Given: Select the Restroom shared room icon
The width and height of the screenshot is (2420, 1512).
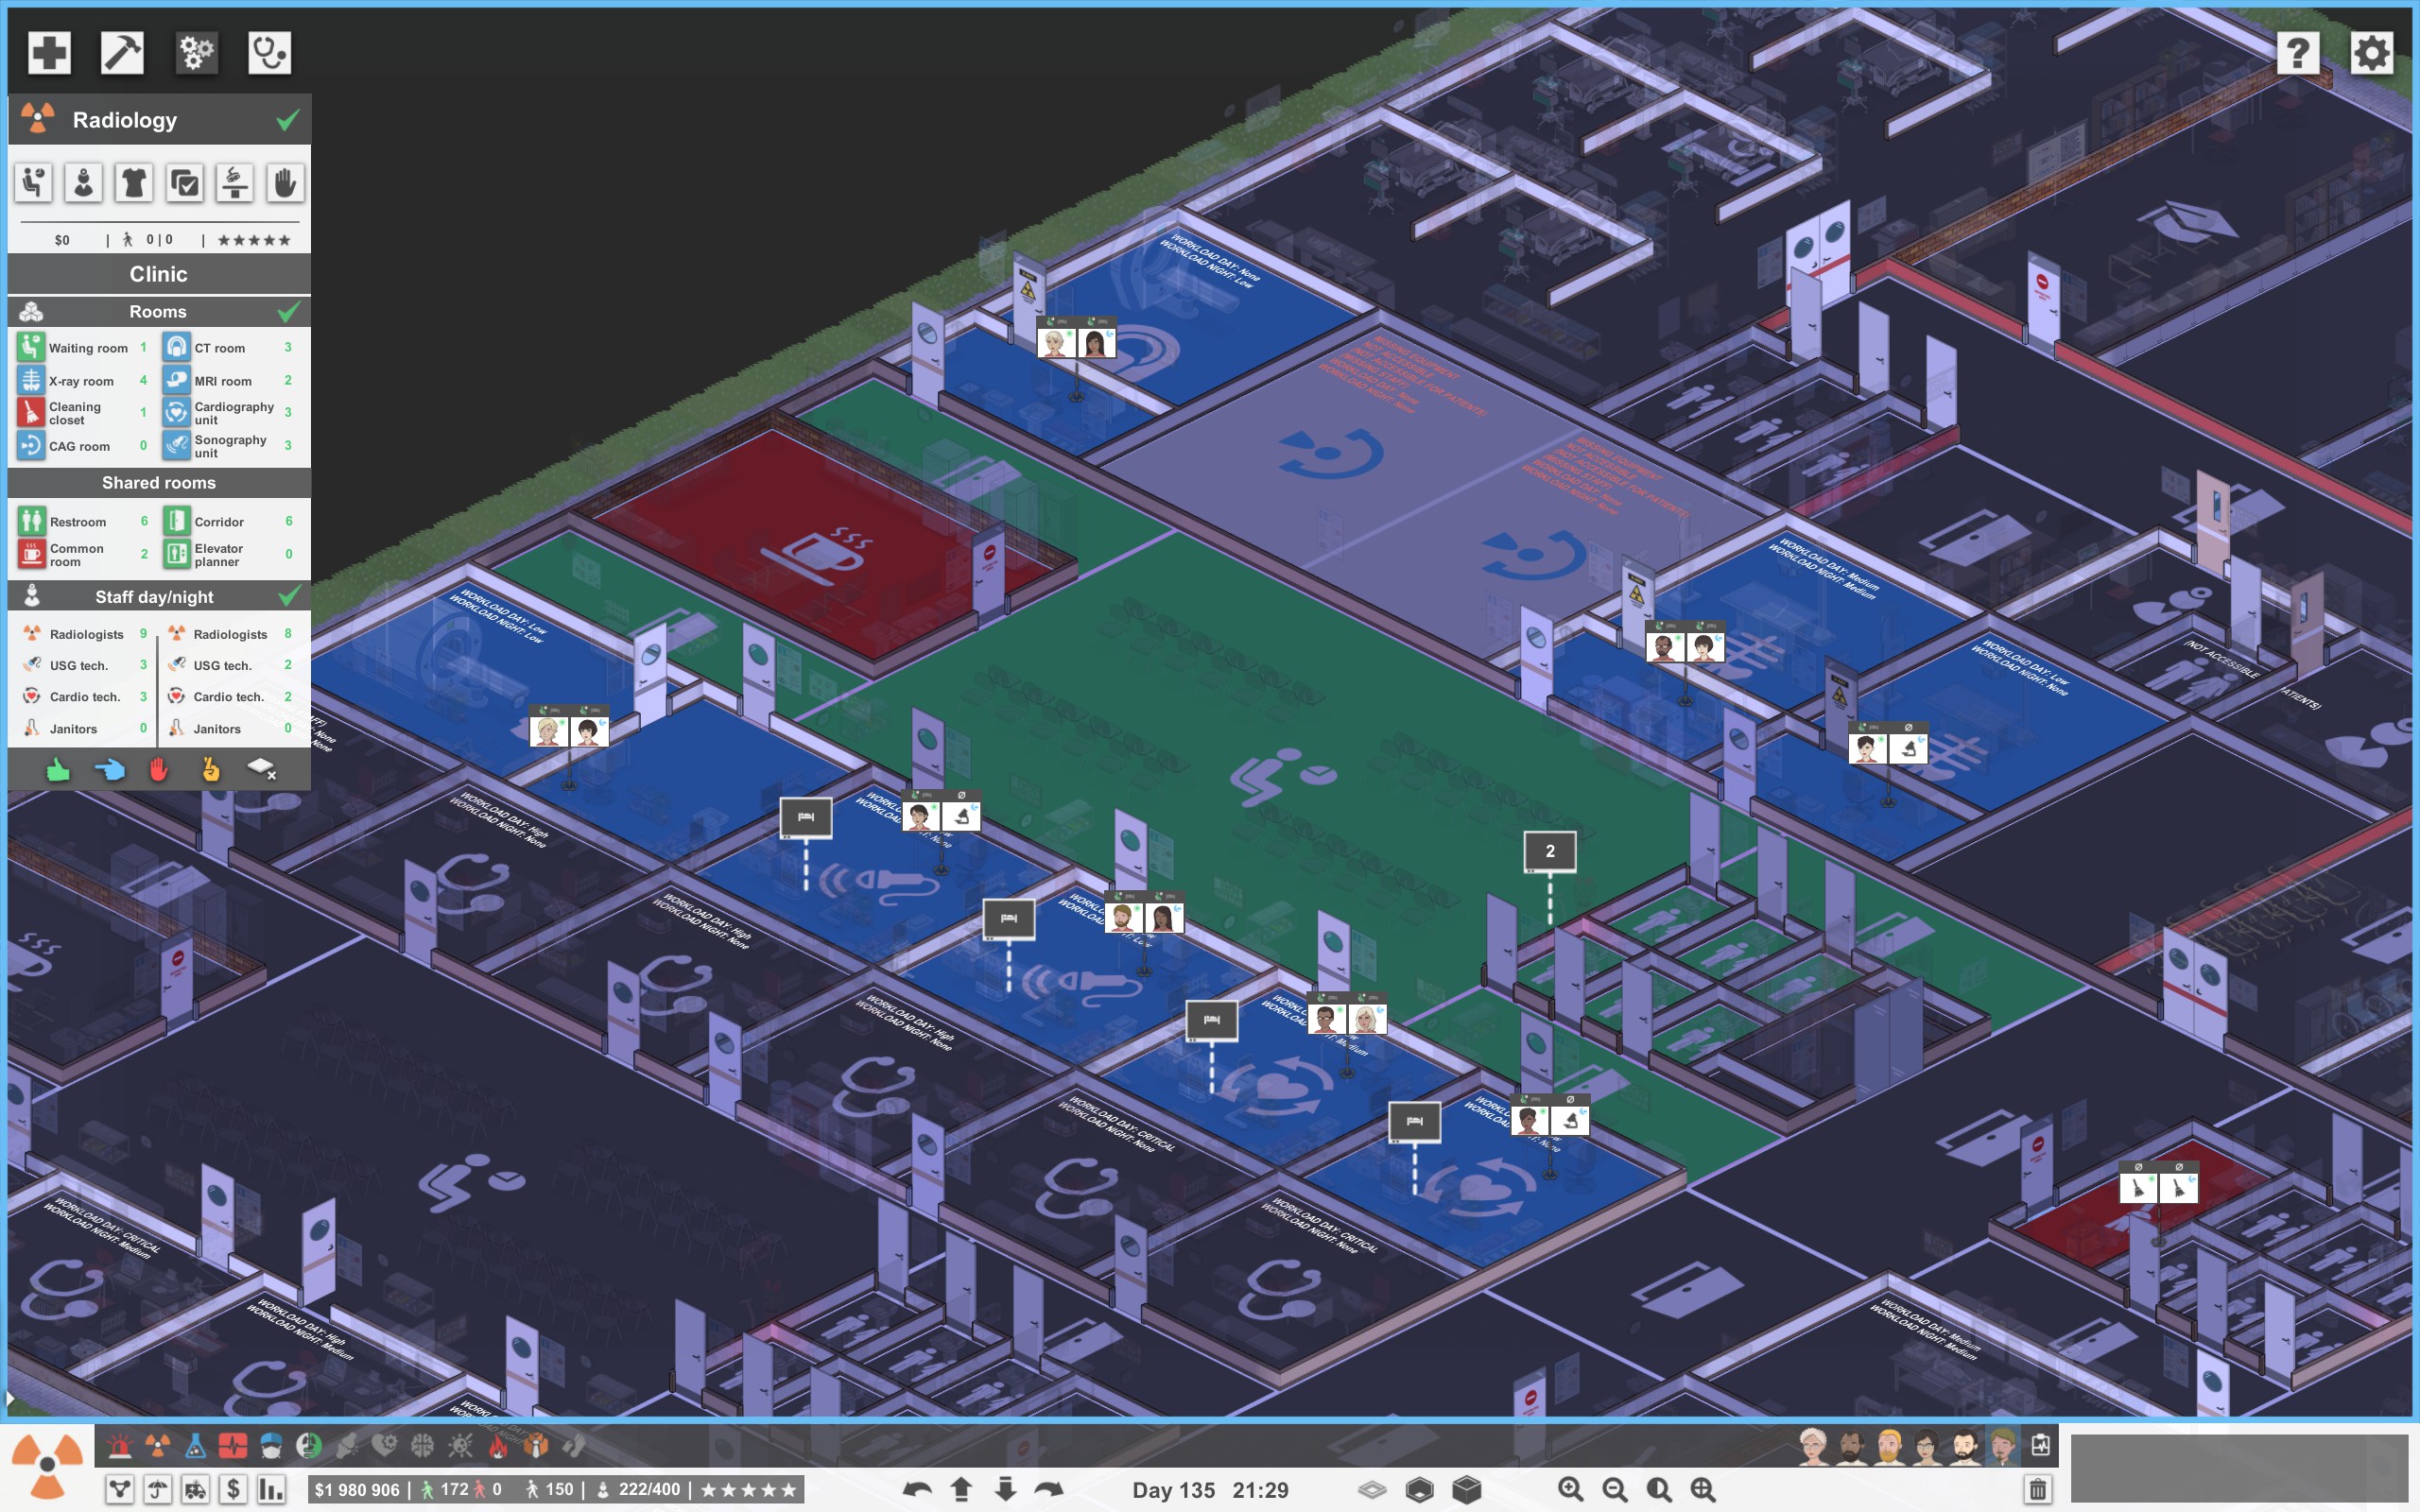Looking at the screenshot, I should pyautogui.click(x=31, y=521).
